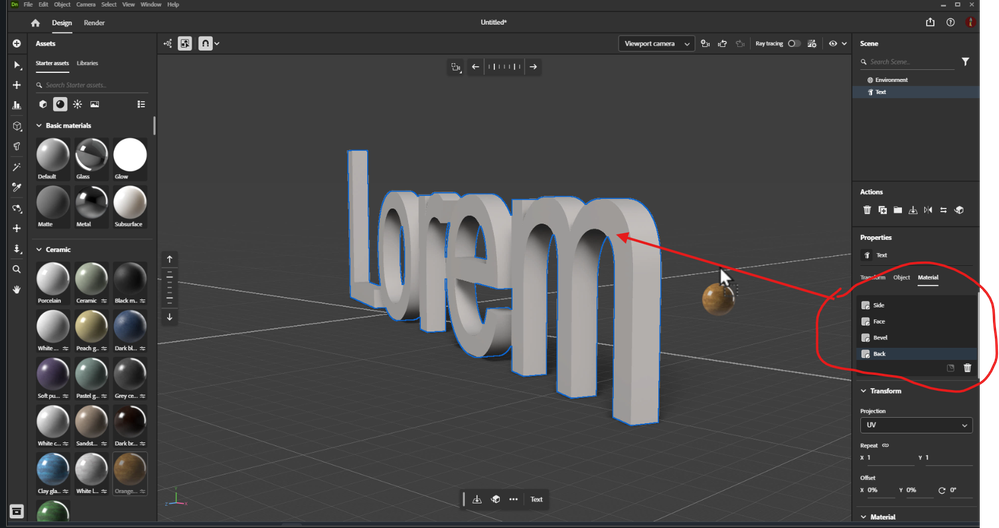Click the more options ellipsis bottom toolbar
Image resolution: width=999 pixels, height=528 pixels.
(514, 500)
